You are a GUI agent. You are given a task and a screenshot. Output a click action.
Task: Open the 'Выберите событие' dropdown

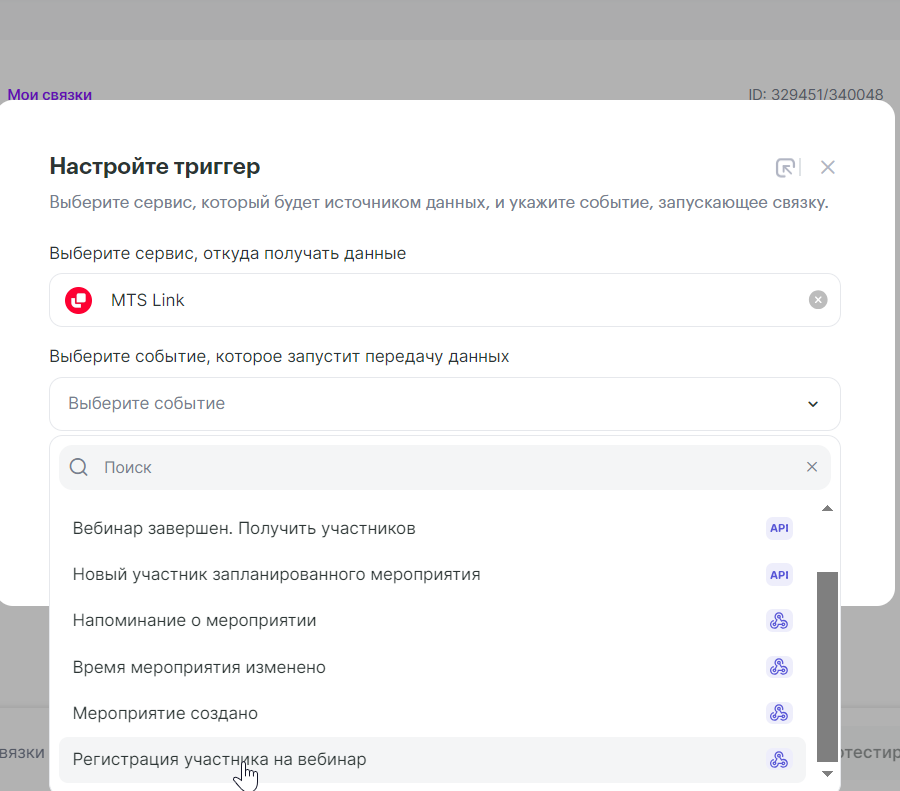445,404
